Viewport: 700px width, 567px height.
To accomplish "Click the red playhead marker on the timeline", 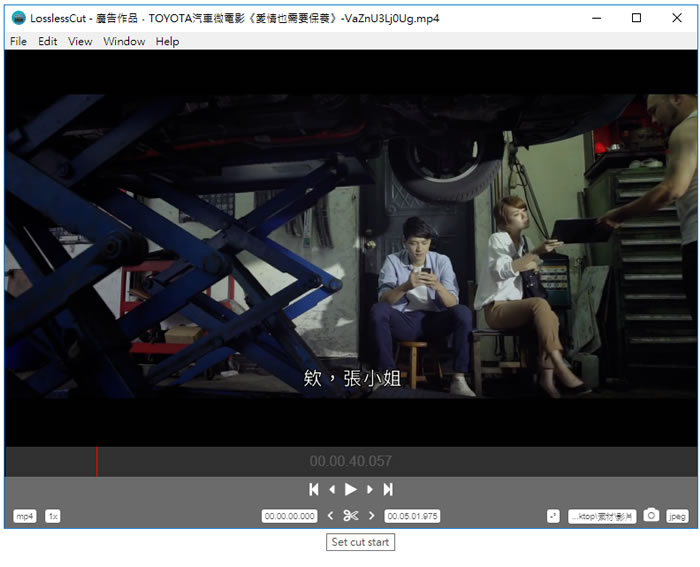I will click(97, 462).
